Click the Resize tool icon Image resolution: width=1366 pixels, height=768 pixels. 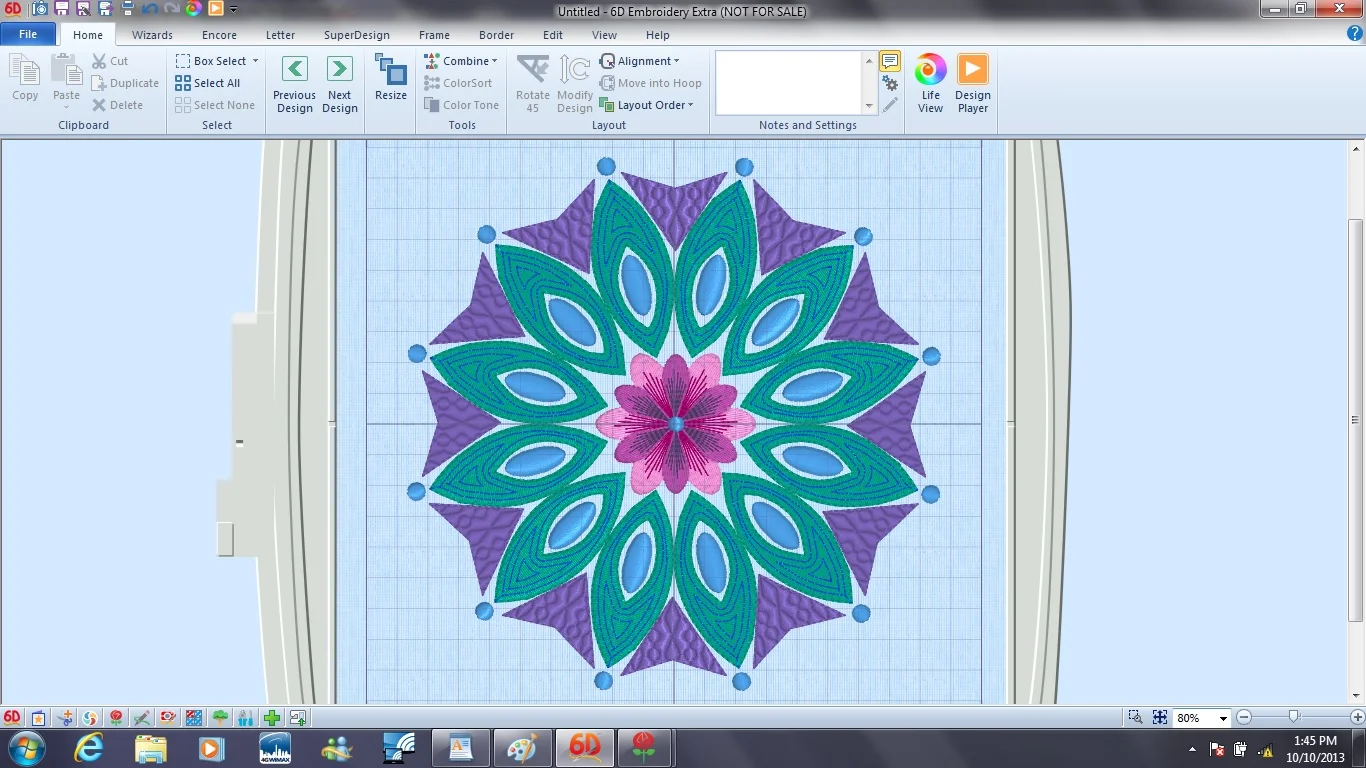point(391,78)
